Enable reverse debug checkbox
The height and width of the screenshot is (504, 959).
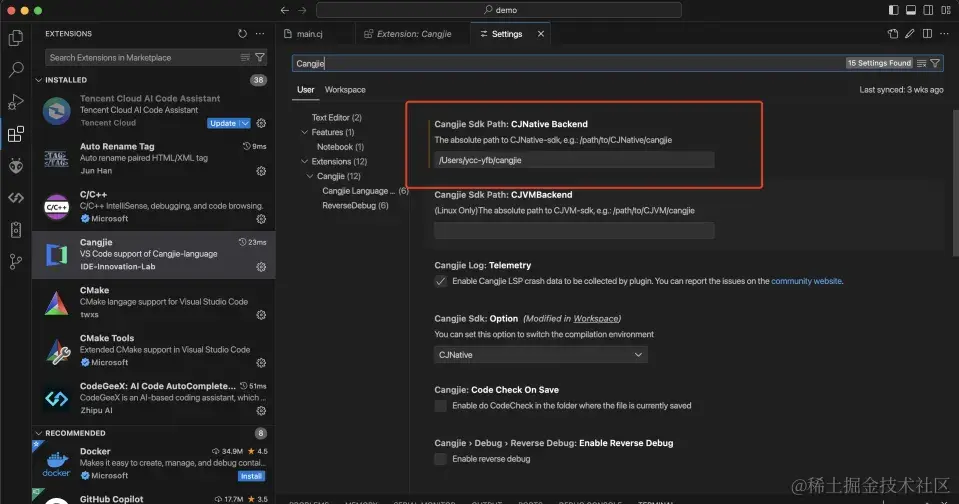point(440,459)
